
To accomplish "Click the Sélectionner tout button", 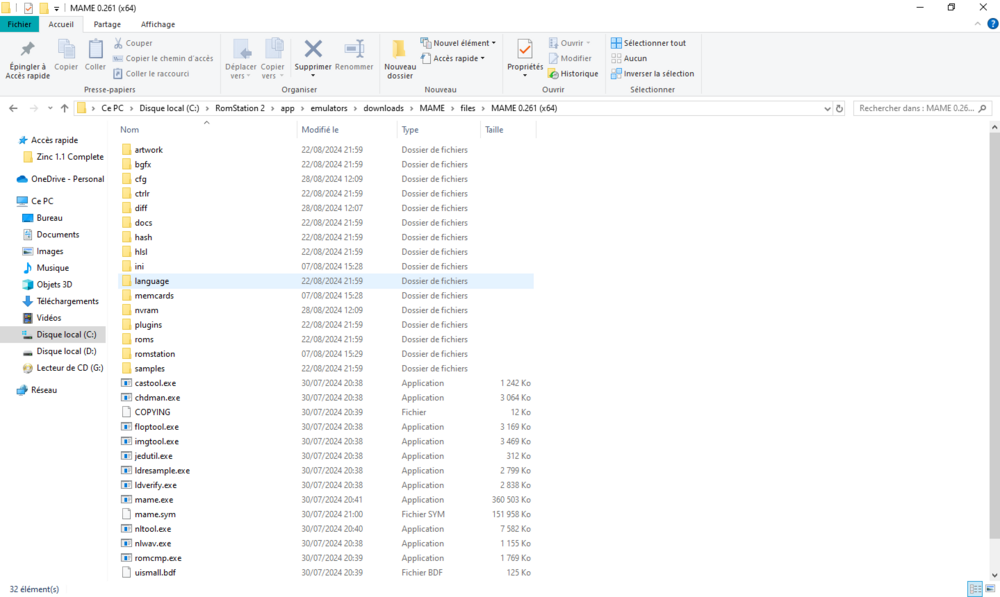I will point(649,42).
